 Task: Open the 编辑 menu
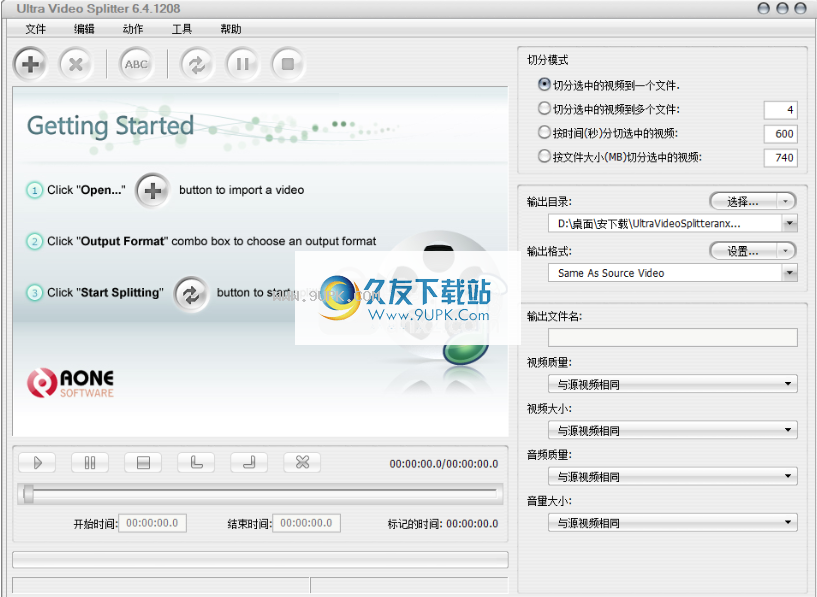point(84,29)
